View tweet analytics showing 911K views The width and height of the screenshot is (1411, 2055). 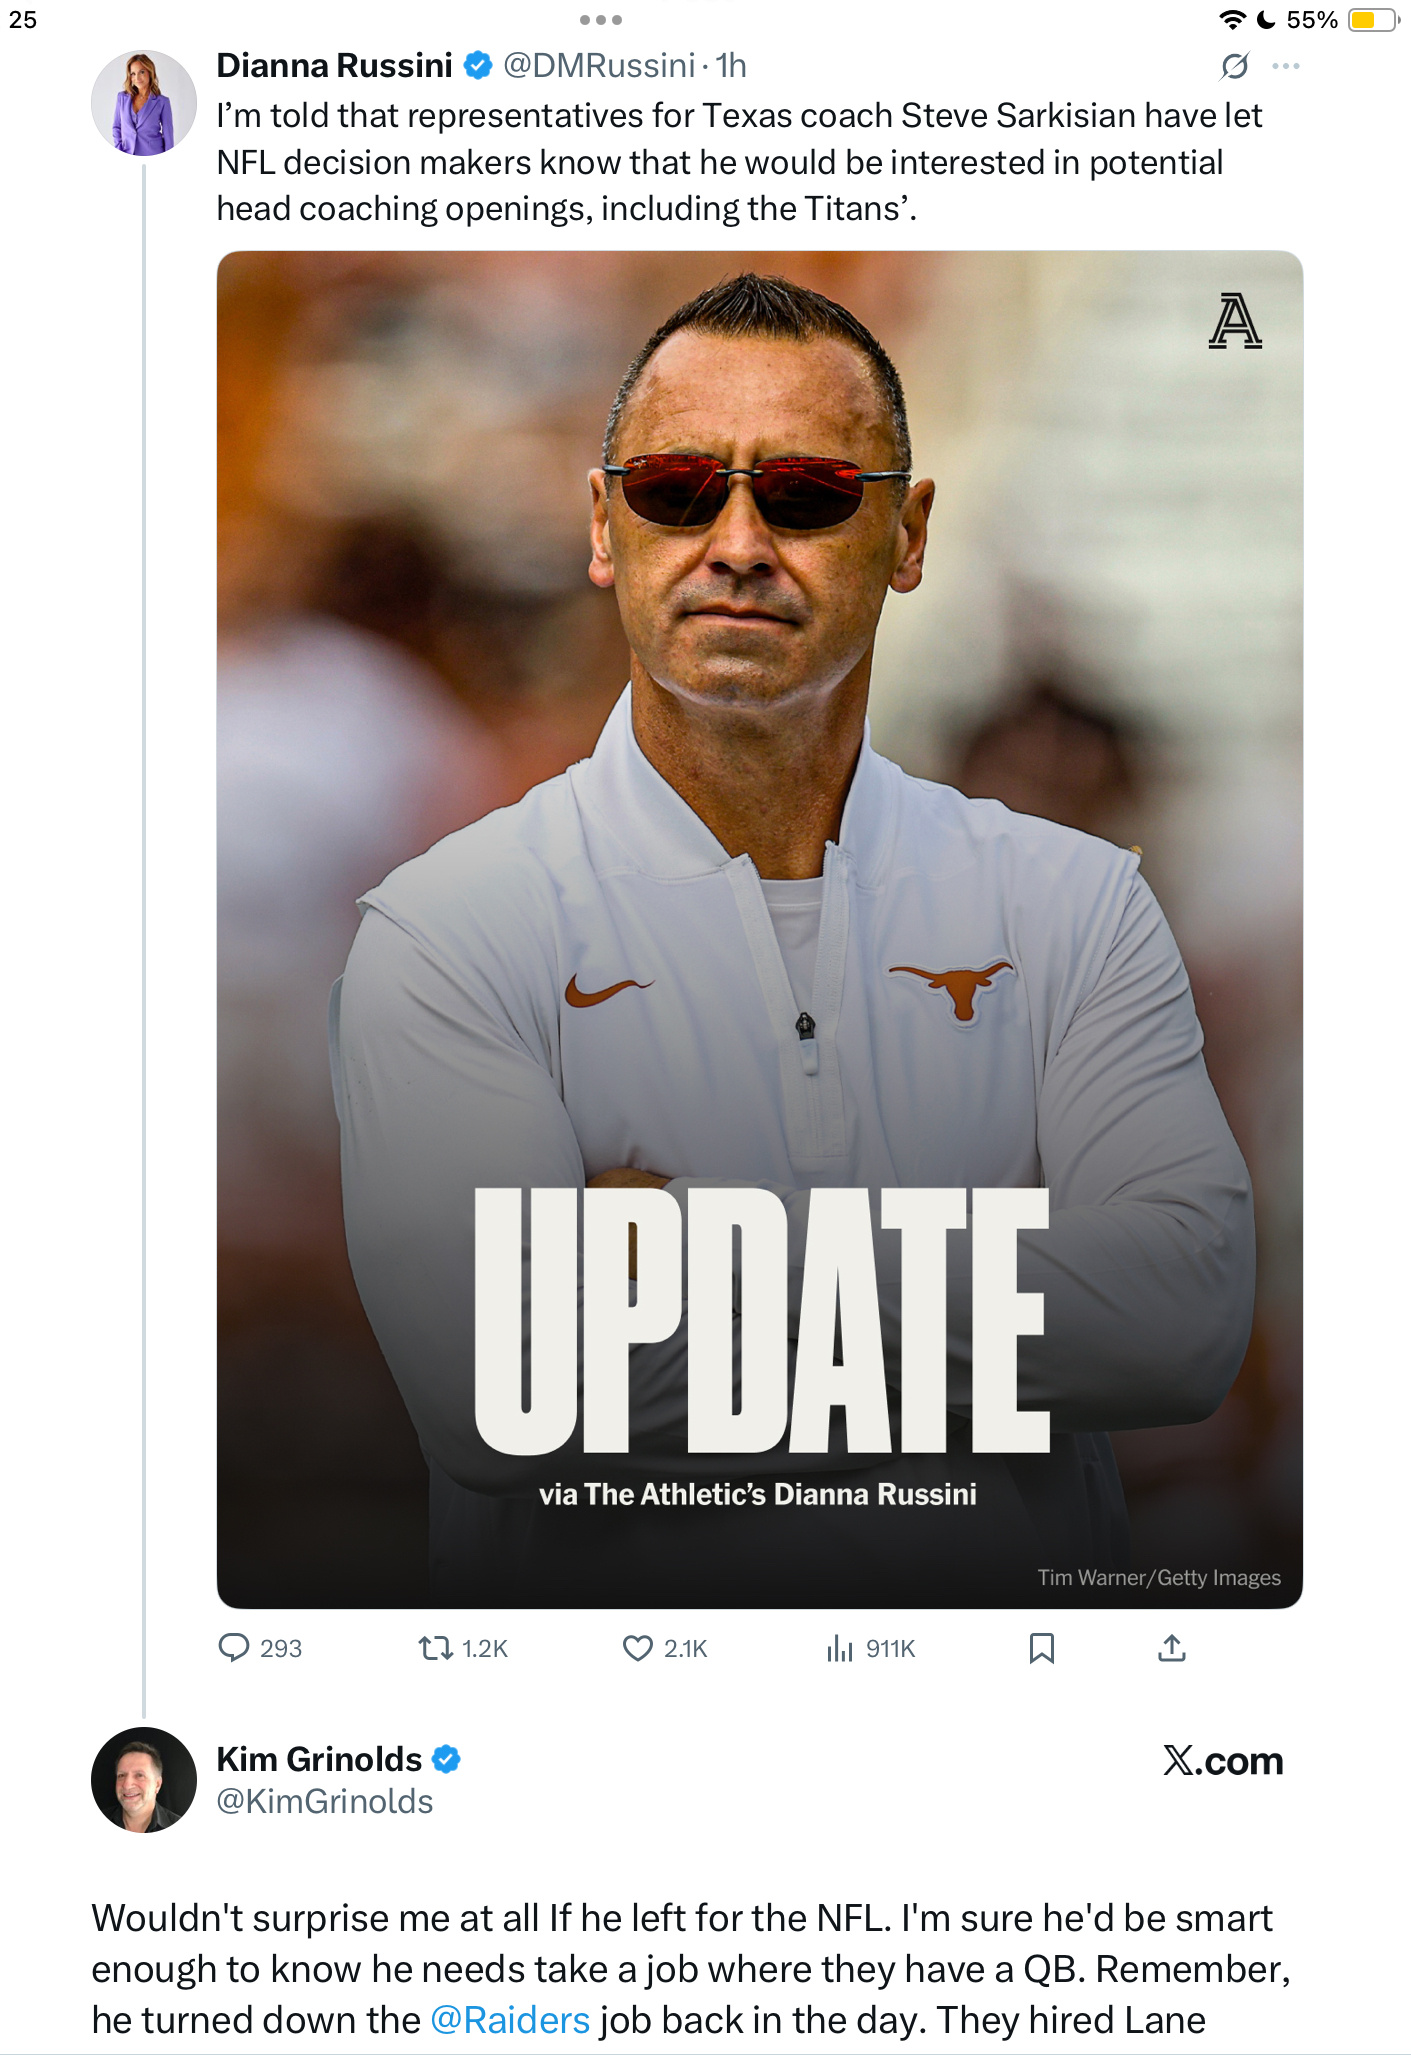tap(840, 1647)
